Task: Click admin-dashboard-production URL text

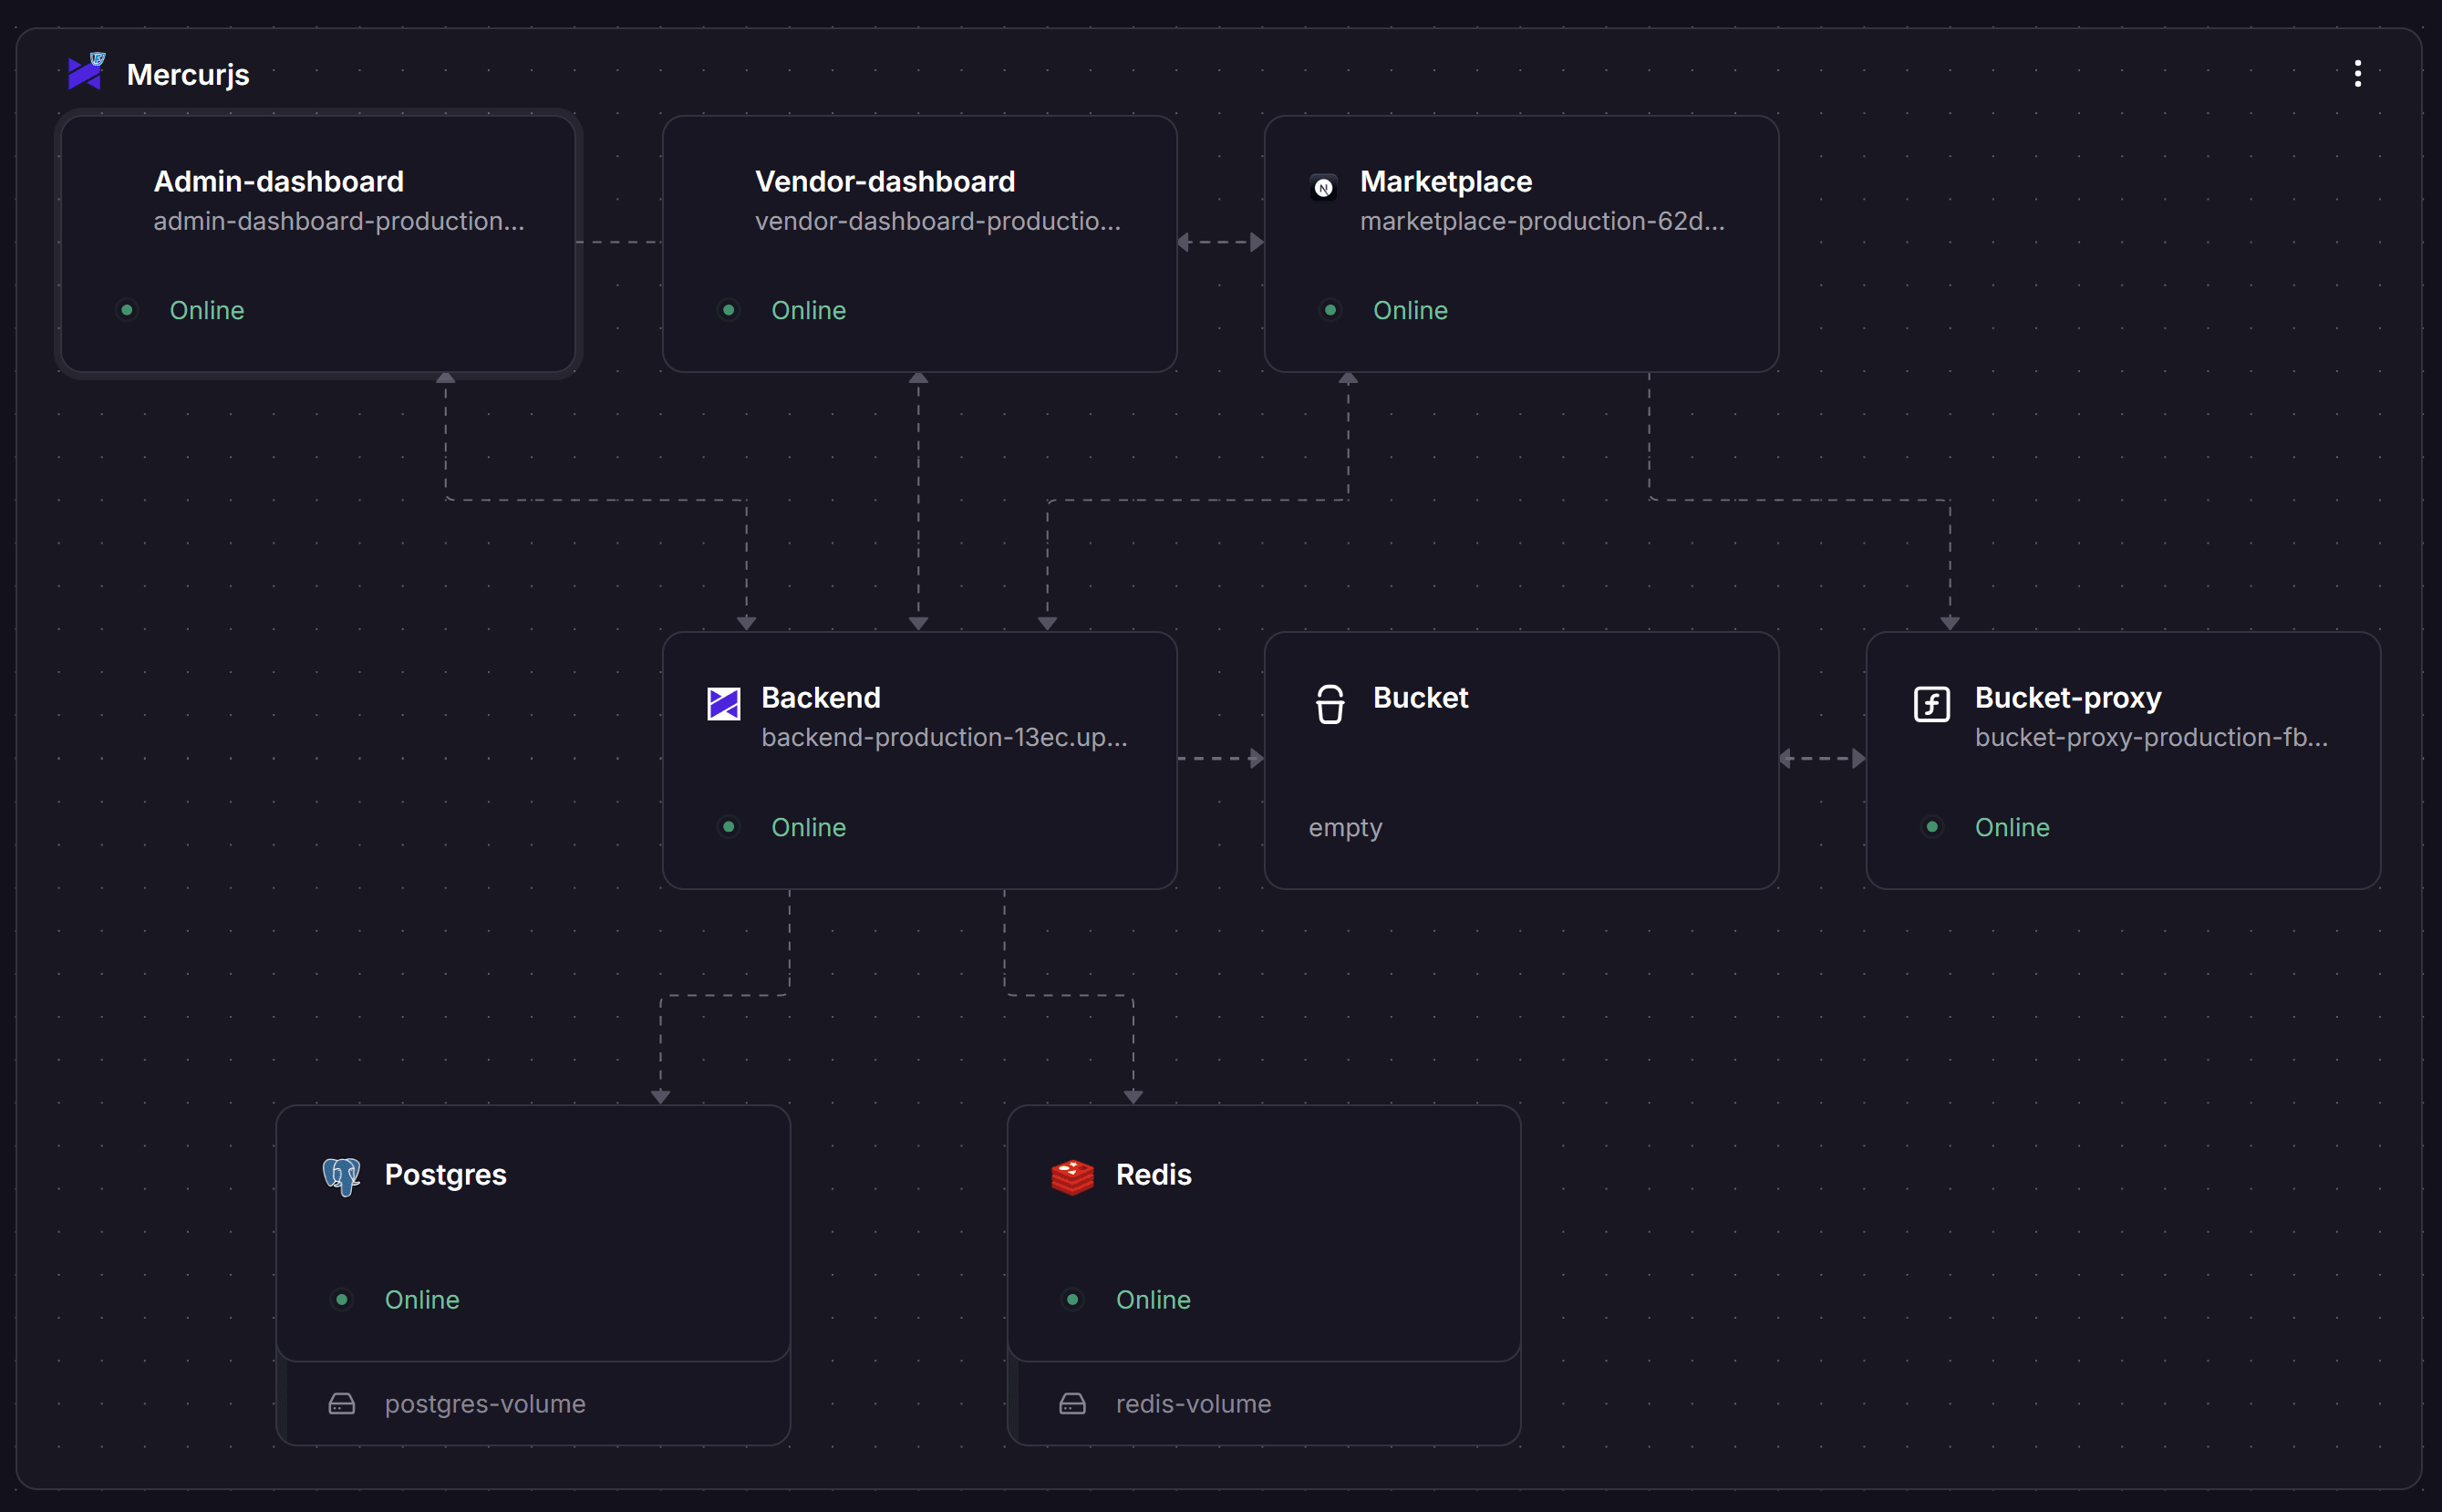Action: click(339, 221)
